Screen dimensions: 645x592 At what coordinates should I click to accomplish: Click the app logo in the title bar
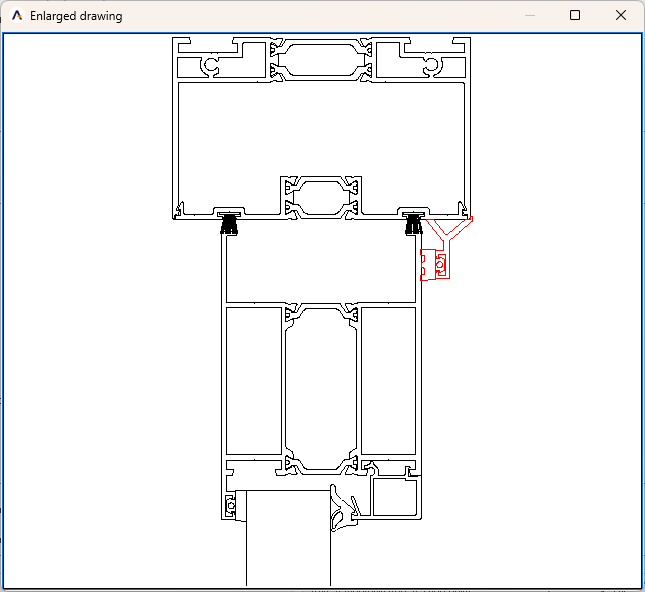(16, 16)
